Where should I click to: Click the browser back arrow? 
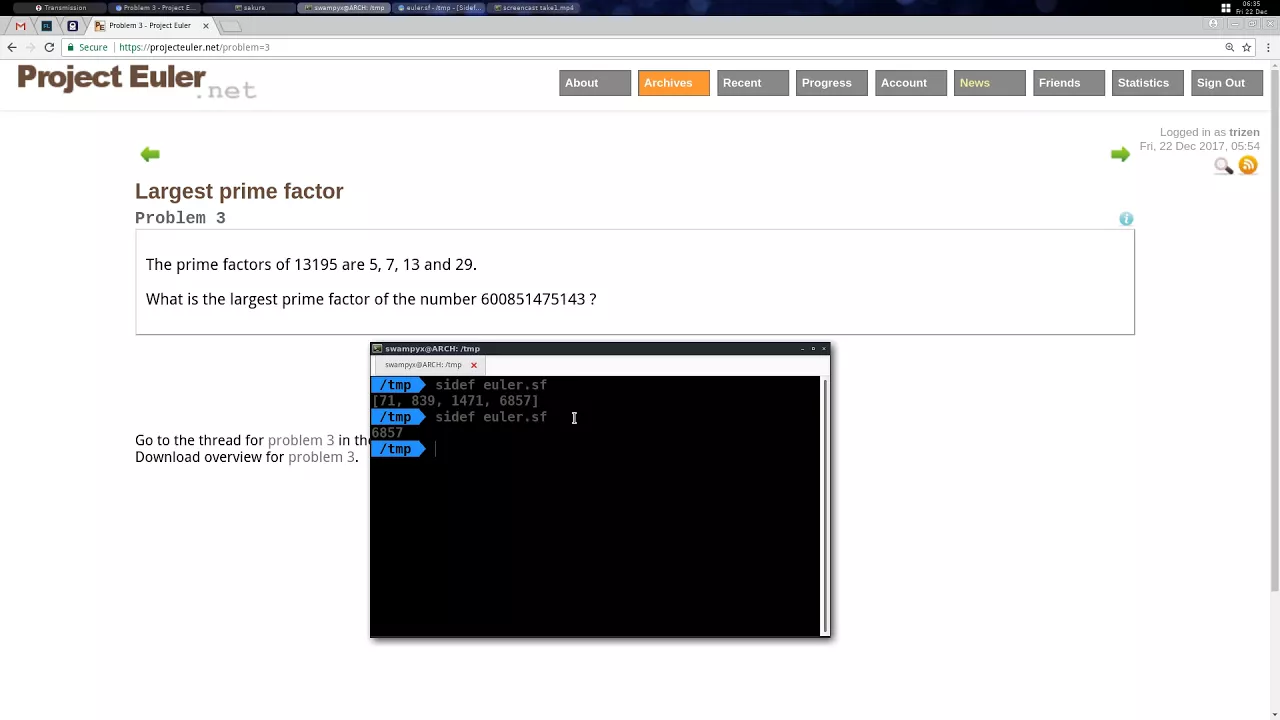[x=12, y=47]
